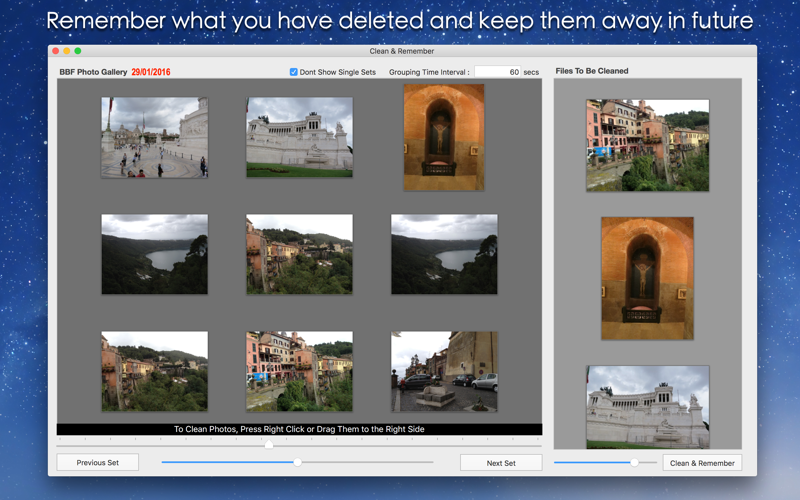This screenshot has width=800, height=500.
Task: Click the Grouping Time Interval seconds field
Action: tap(497, 72)
